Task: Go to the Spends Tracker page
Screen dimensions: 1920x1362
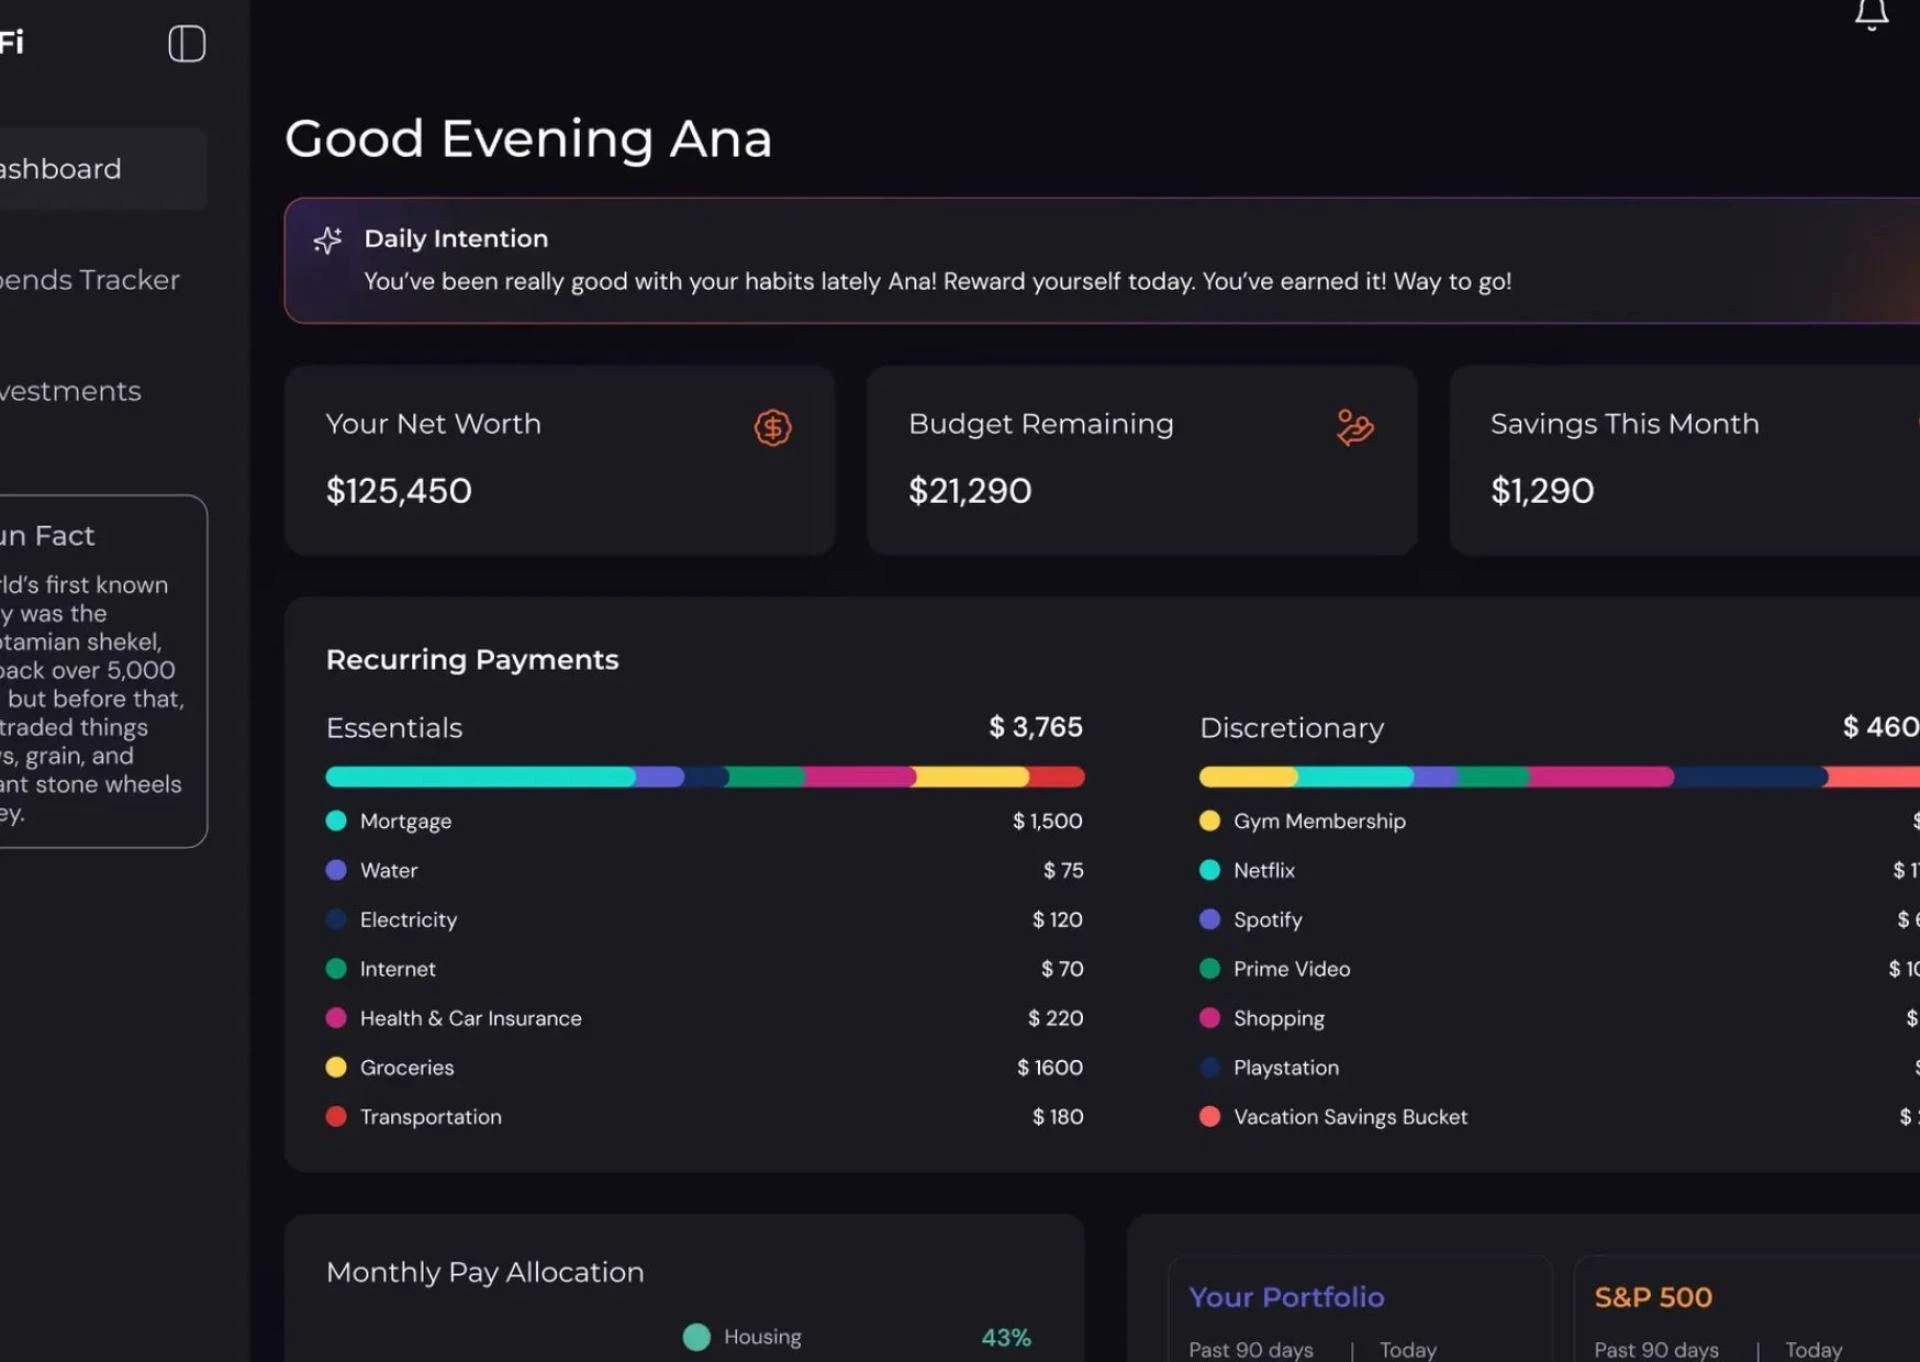Action: (x=88, y=280)
